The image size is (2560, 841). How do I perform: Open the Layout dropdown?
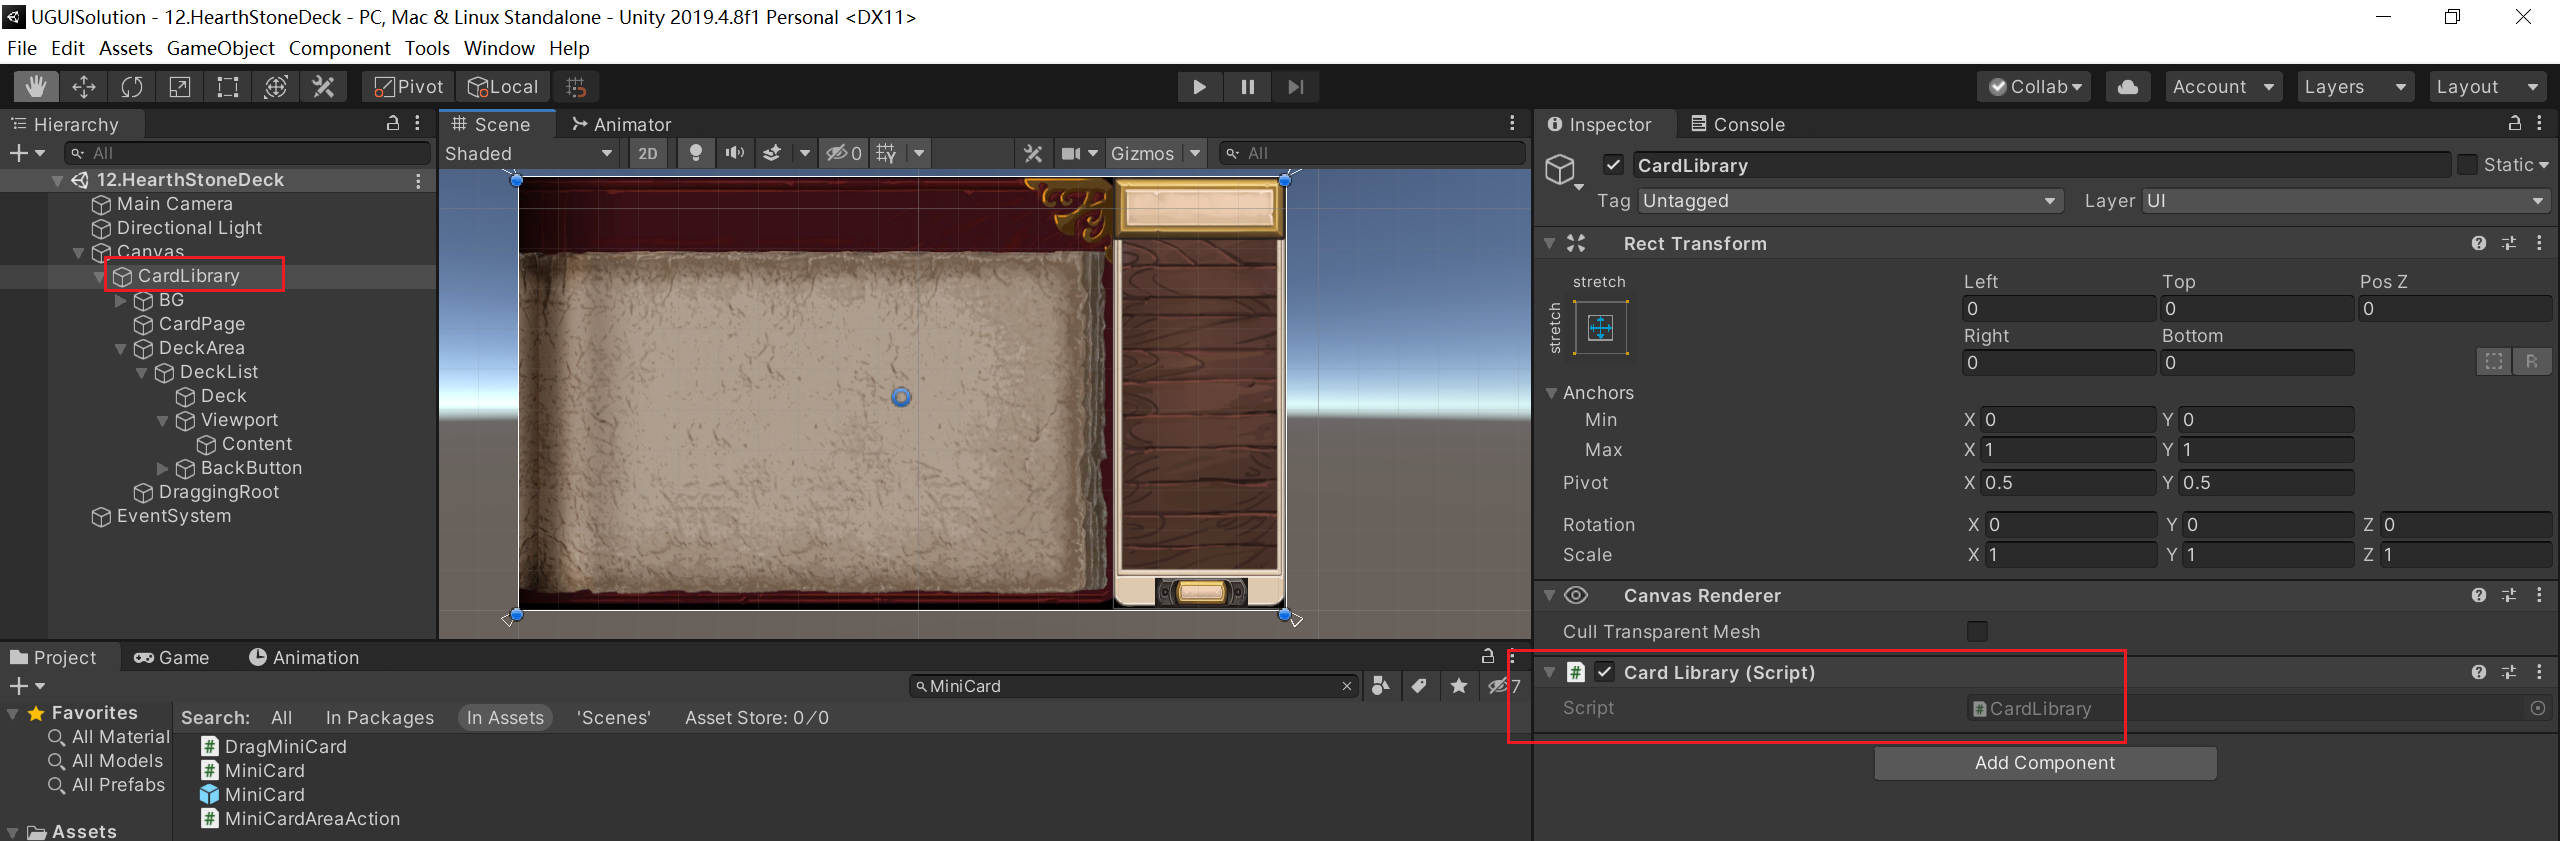(2487, 87)
